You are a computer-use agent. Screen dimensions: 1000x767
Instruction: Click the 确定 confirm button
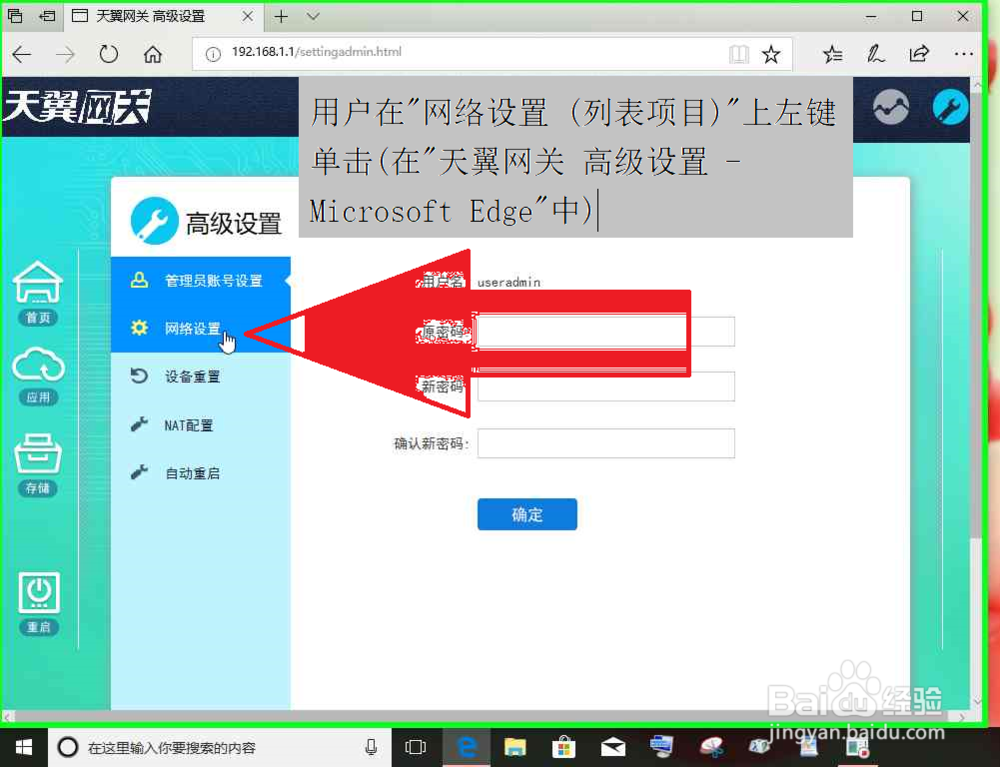point(527,514)
